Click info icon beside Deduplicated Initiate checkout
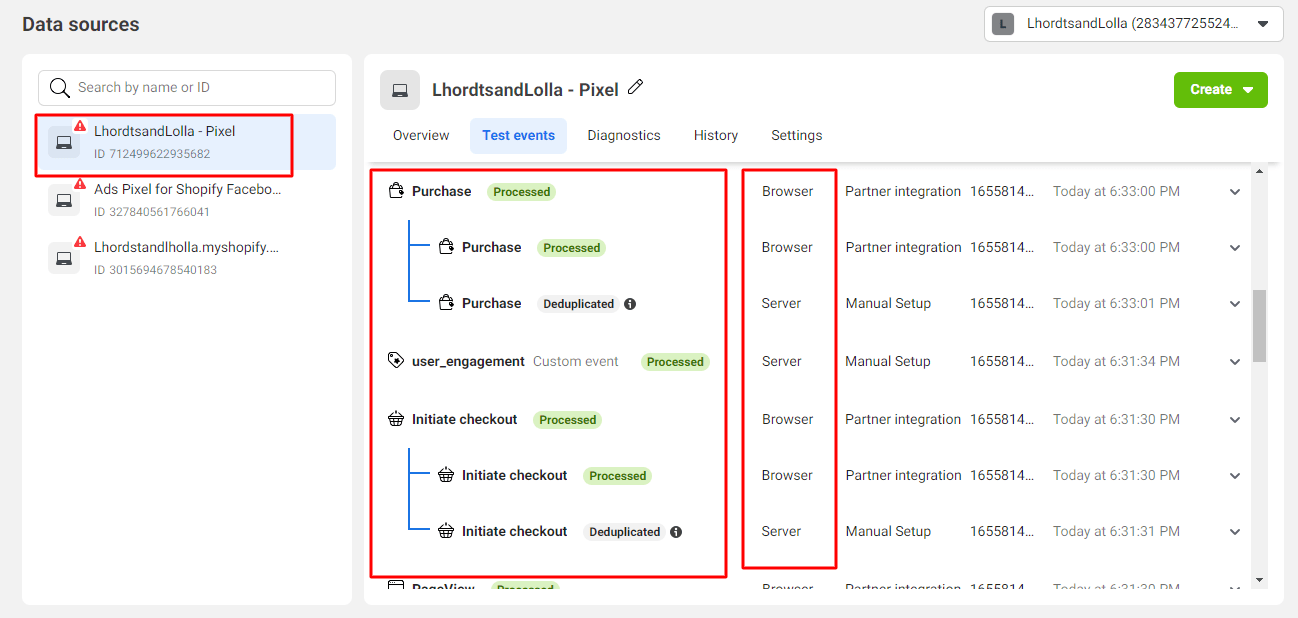The height and width of the screenshot is (618, 1298). (676, 532)
